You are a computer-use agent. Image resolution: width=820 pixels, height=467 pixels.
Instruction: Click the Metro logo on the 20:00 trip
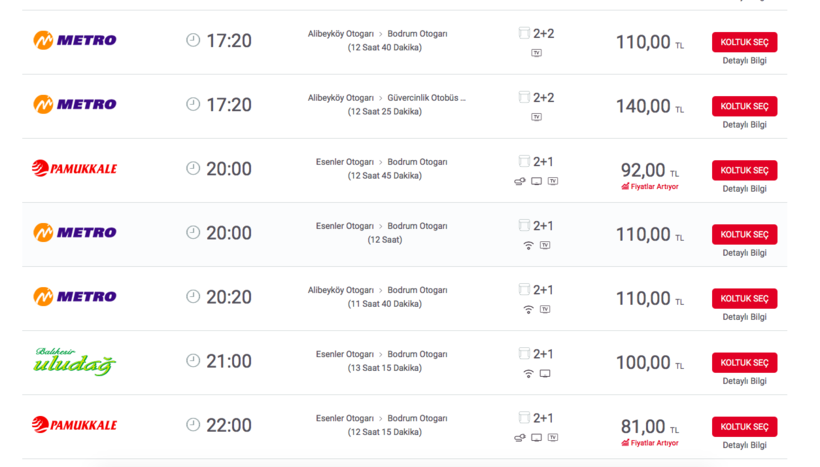click(x=74, y=233)
